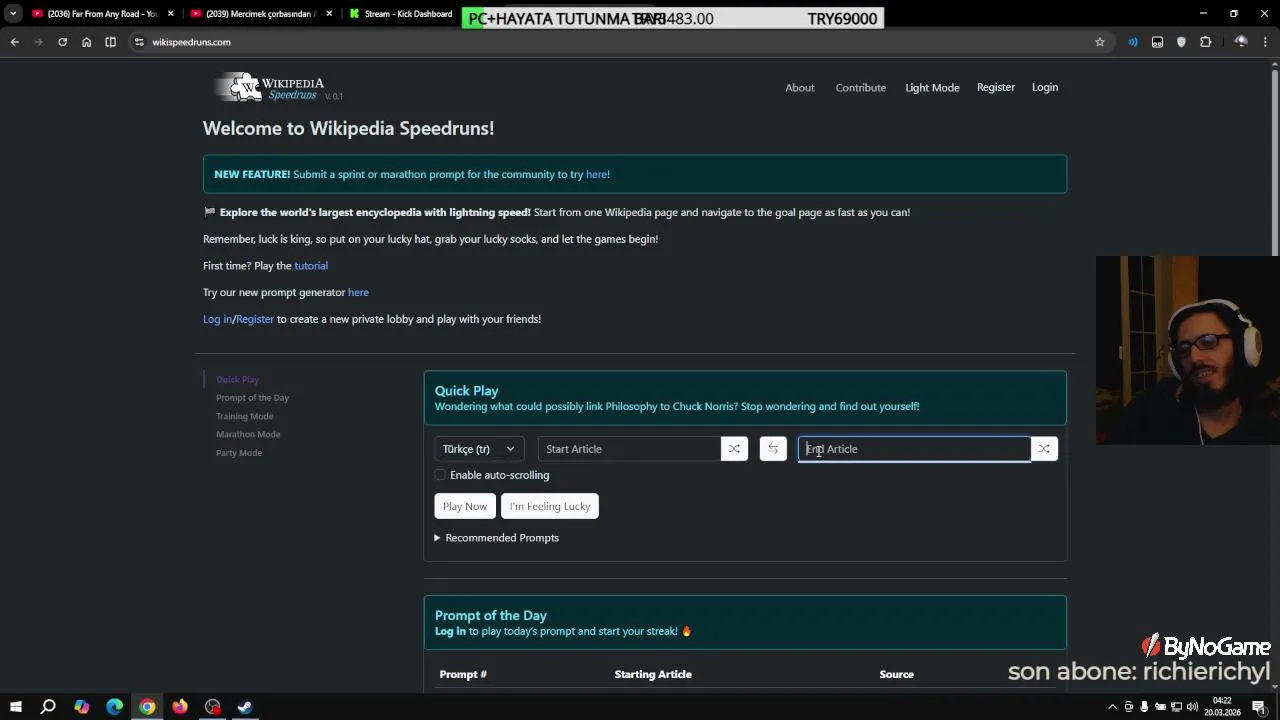
Task: Switch to Far From Any Road tab
Action: 95,14
